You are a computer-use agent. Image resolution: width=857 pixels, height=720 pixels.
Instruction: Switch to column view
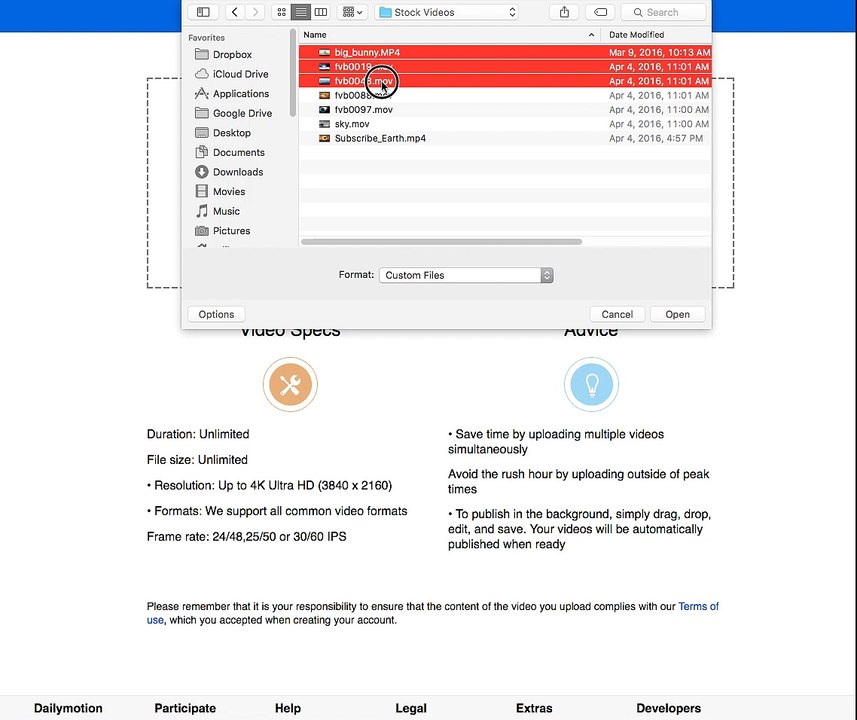coord(321,12)
